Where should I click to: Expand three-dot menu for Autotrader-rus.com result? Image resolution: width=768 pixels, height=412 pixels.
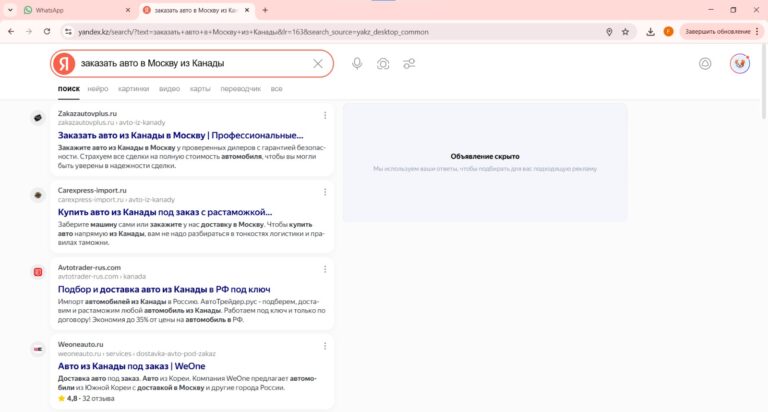pyautogui.click(x=325, y=268)
